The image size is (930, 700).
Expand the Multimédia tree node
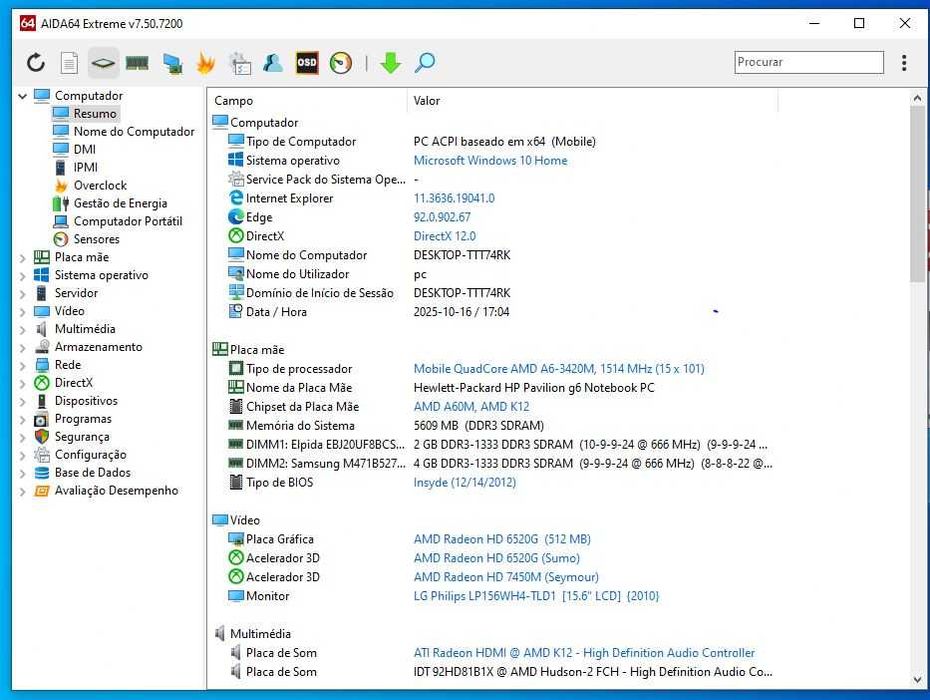click(23, 329)
